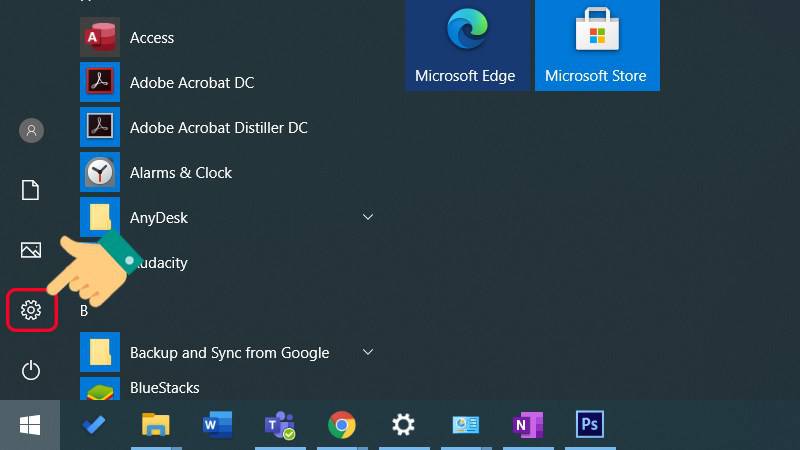Image resolution: width=800 pixels, height=450 pixels.
Task: Open the contact card app on taskbar
Action: (x=465, y=424)
